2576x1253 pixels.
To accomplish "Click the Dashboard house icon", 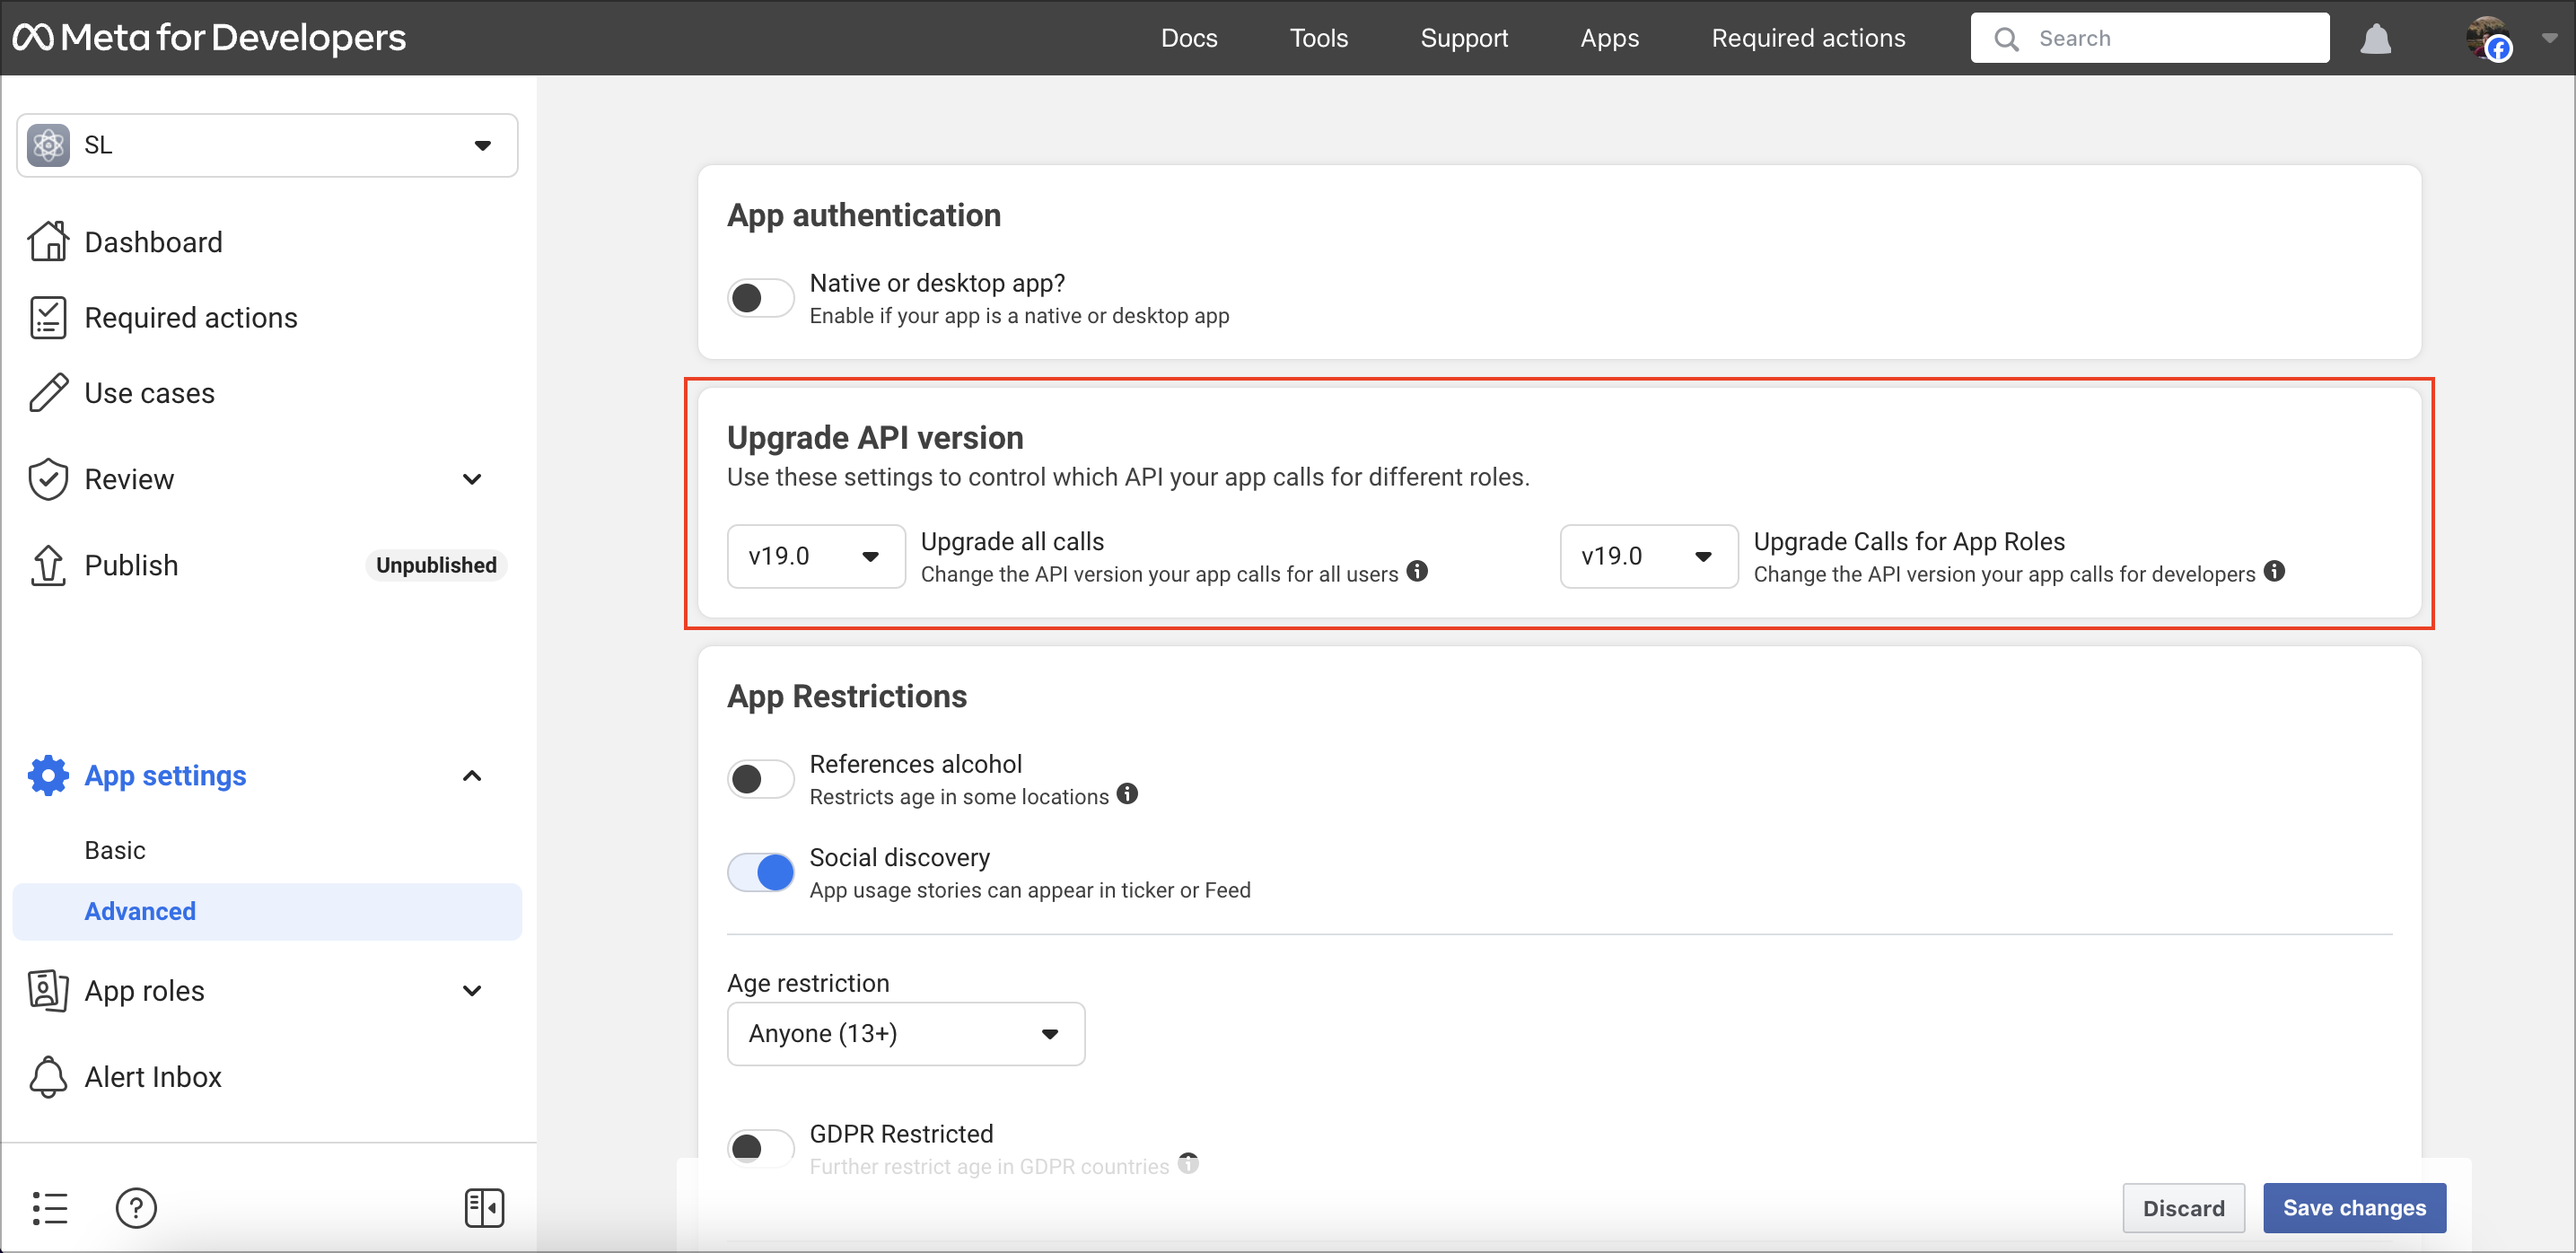I will tap(48, 241).
